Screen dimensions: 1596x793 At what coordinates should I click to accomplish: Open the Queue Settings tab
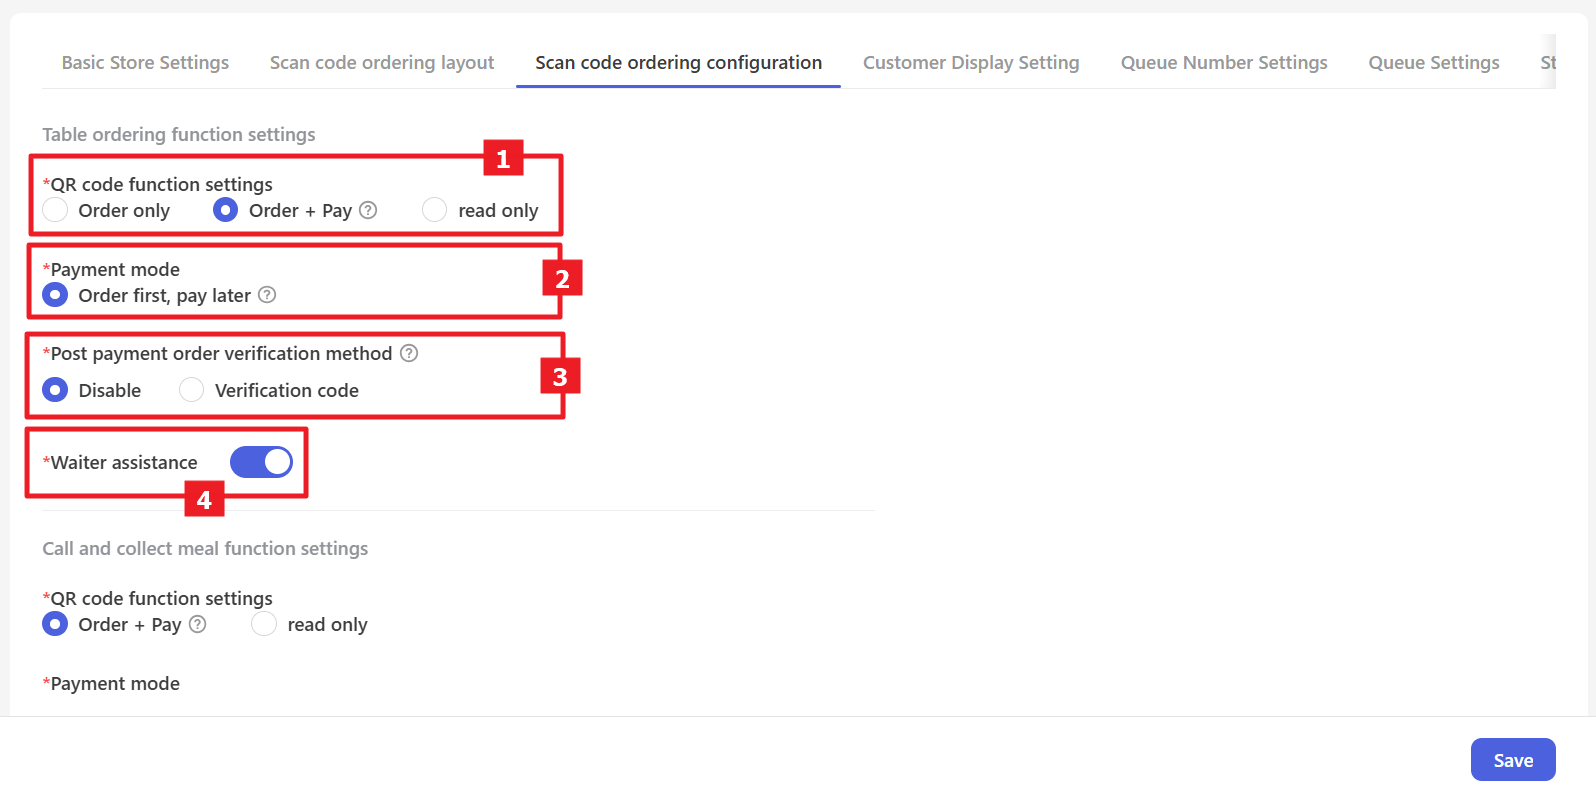click(1434, 63)
